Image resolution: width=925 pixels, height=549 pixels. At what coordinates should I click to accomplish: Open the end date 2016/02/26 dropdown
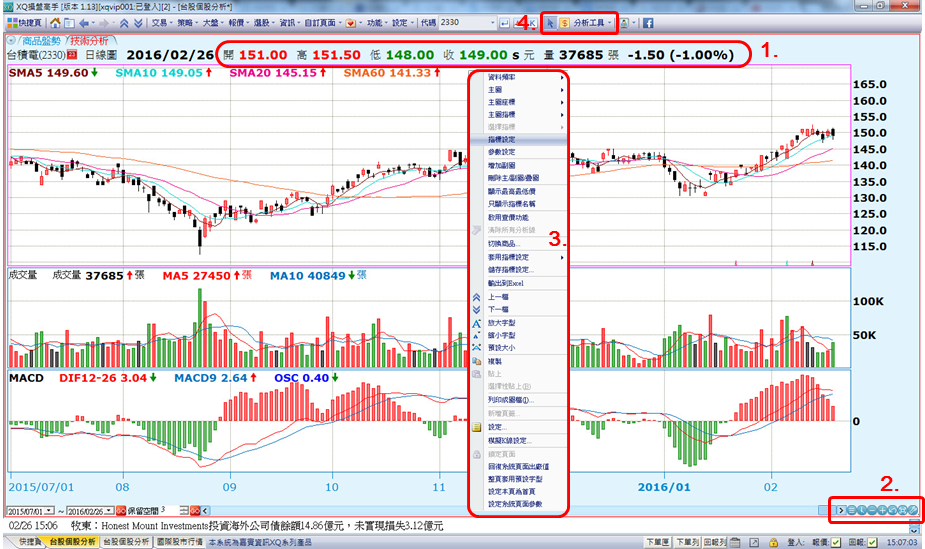109,511
